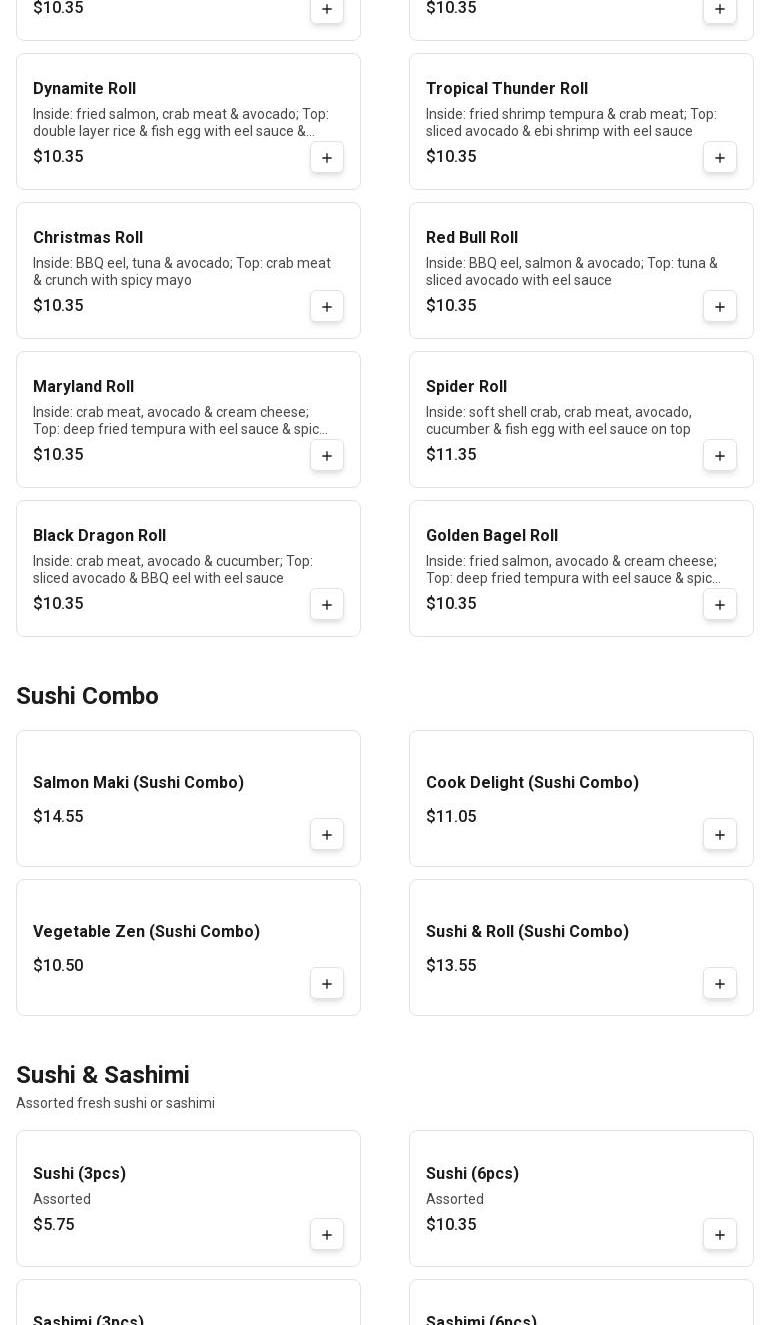View Salmon Maki (Sushi Combo) details

138,783
